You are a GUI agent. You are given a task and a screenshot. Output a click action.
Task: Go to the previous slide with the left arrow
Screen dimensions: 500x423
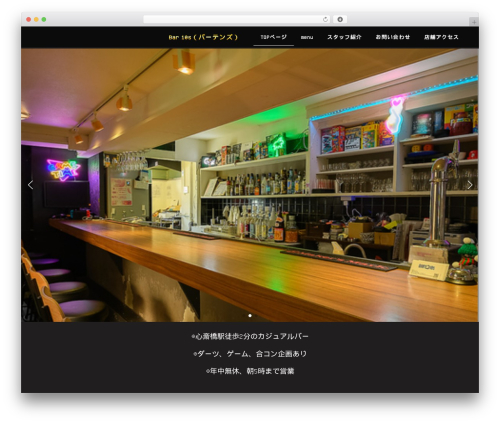[31, 185]
